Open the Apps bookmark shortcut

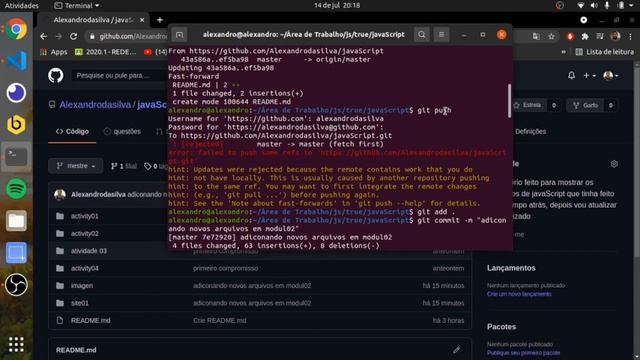point(54,52)
